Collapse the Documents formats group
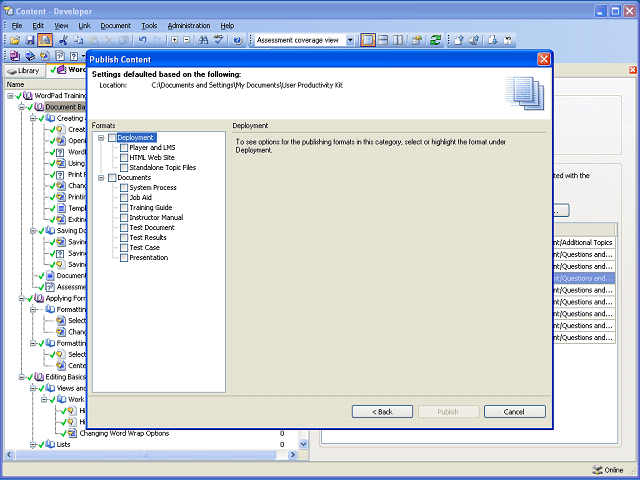 click(x=101, y=178)
